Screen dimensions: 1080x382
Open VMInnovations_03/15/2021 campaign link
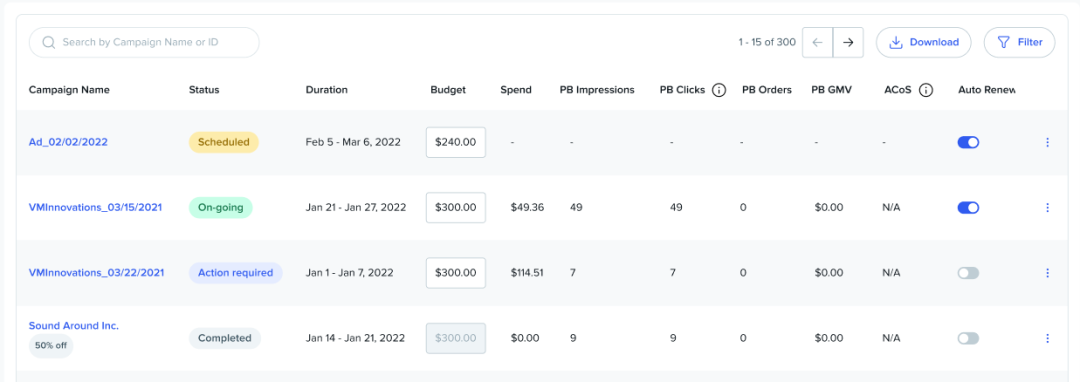tap(95, 208)
